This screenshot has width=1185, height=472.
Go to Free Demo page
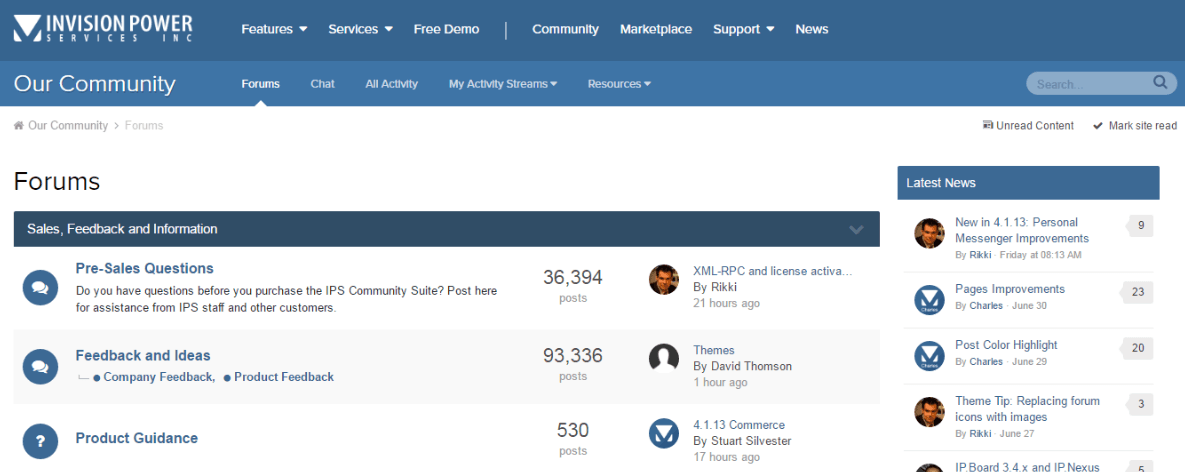click(446, 29)
